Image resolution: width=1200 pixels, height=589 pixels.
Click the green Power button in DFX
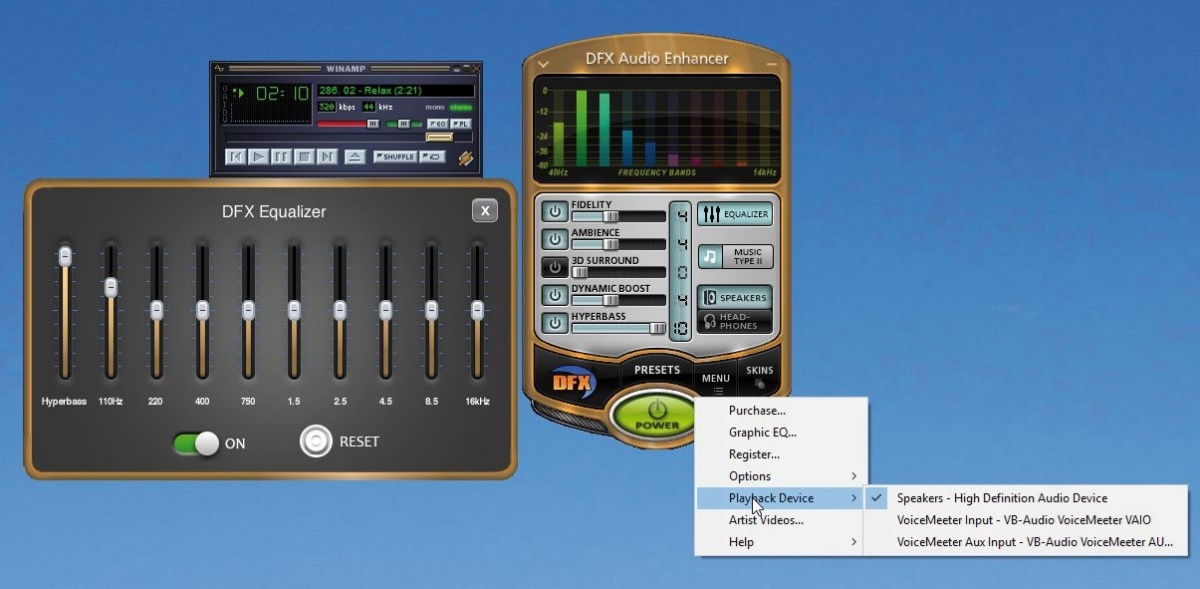tap(656, 415)
